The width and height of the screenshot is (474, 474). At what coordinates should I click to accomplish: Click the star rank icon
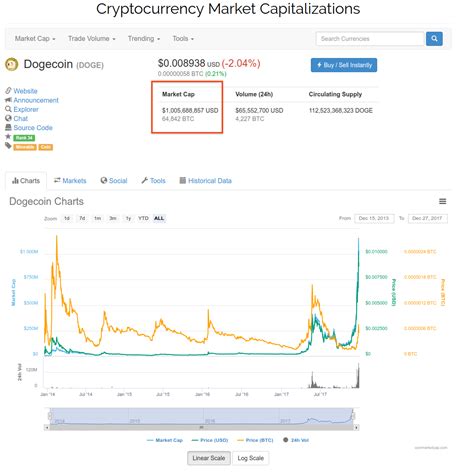click(8, 136)
